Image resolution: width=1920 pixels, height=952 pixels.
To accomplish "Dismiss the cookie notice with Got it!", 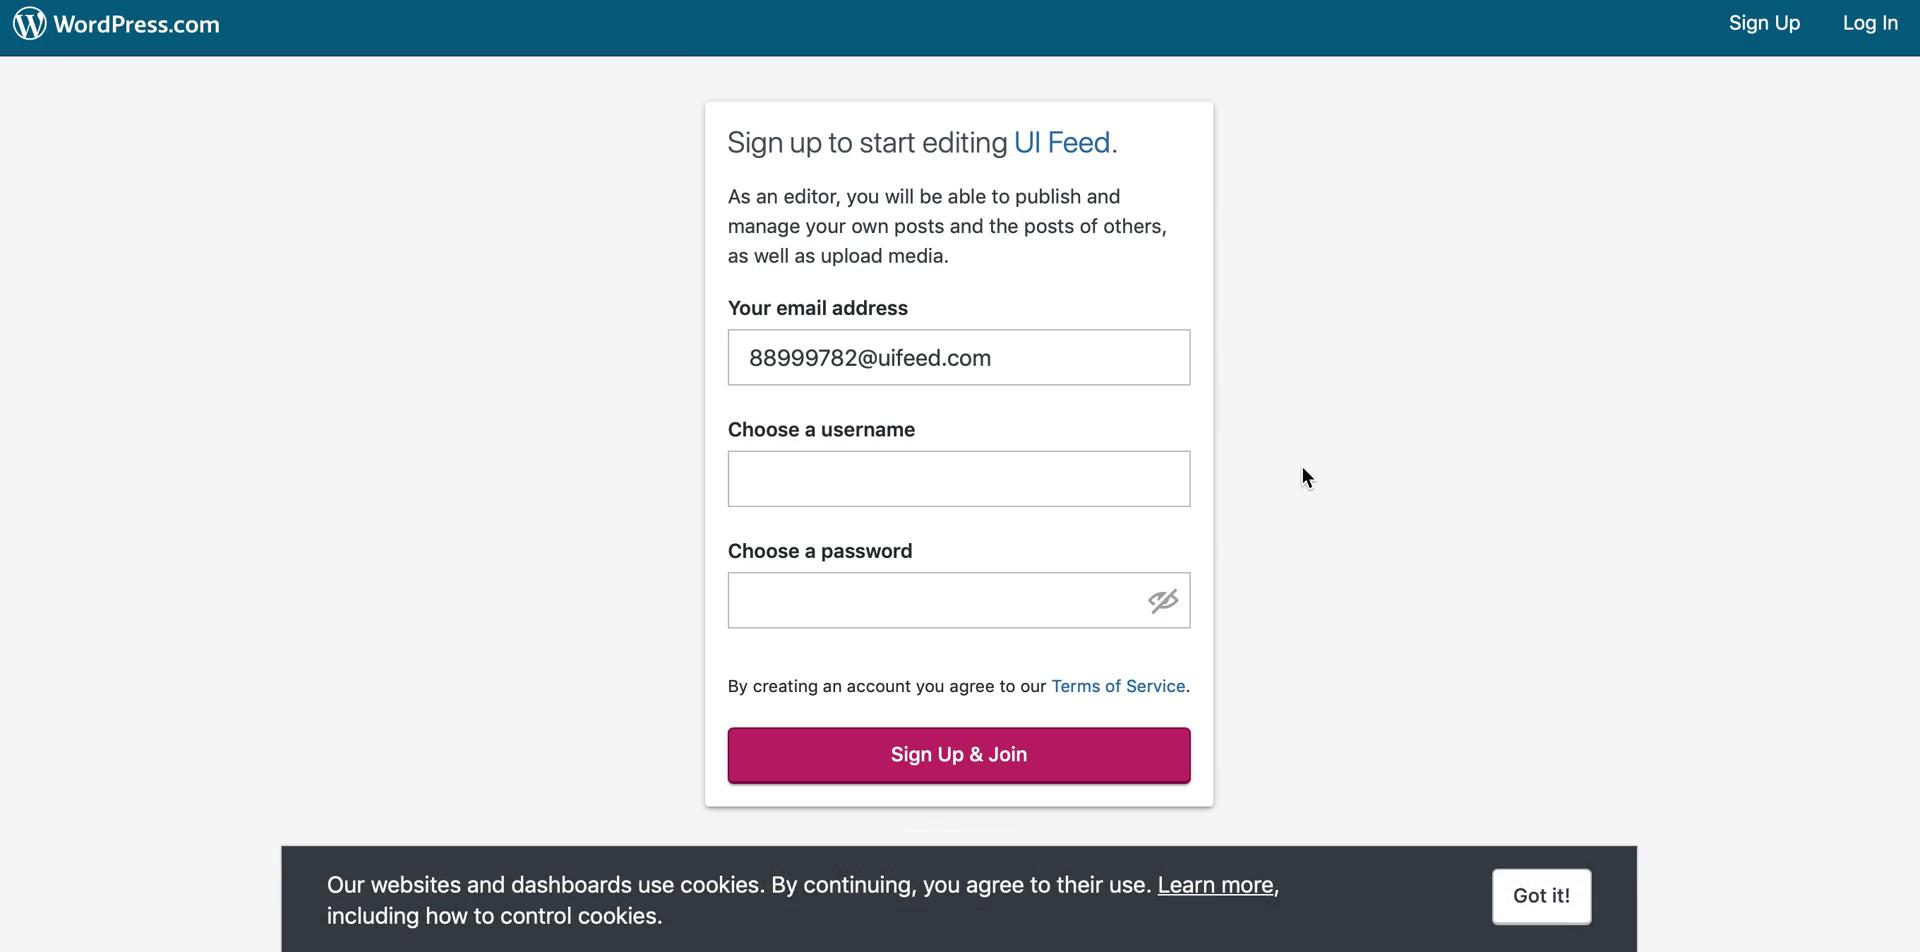I will pos(1541,896).
